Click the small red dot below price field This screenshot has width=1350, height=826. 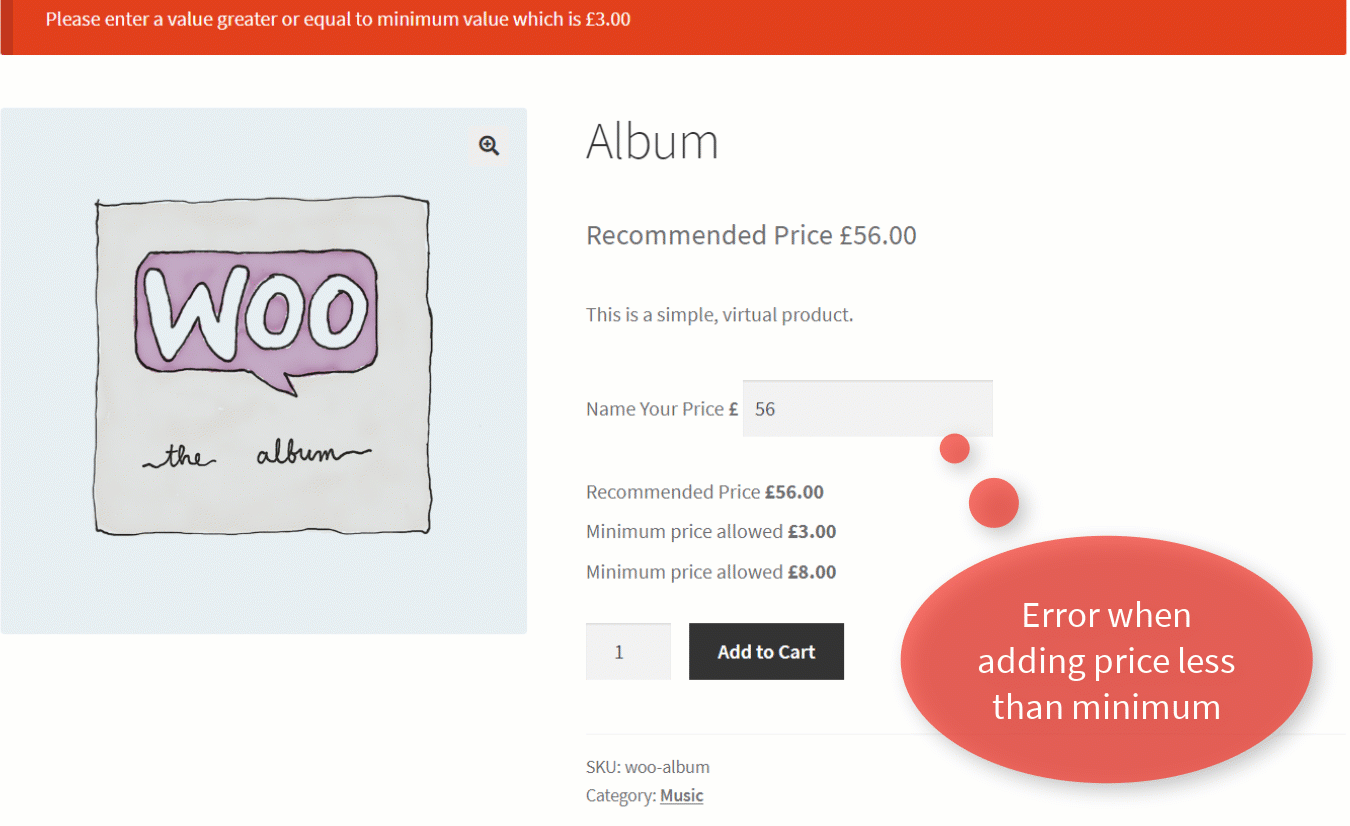click(955, 449)
